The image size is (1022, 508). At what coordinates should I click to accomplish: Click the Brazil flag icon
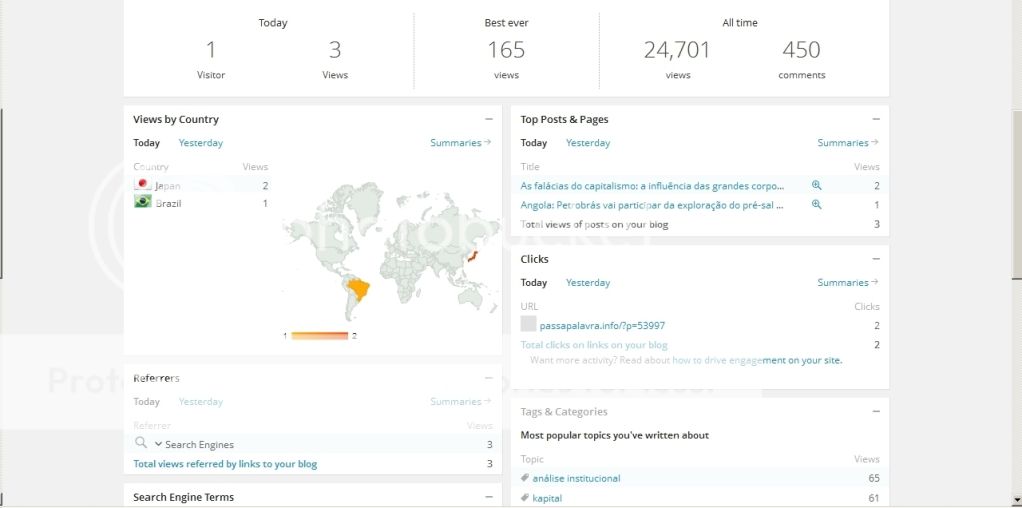[143, 203]
